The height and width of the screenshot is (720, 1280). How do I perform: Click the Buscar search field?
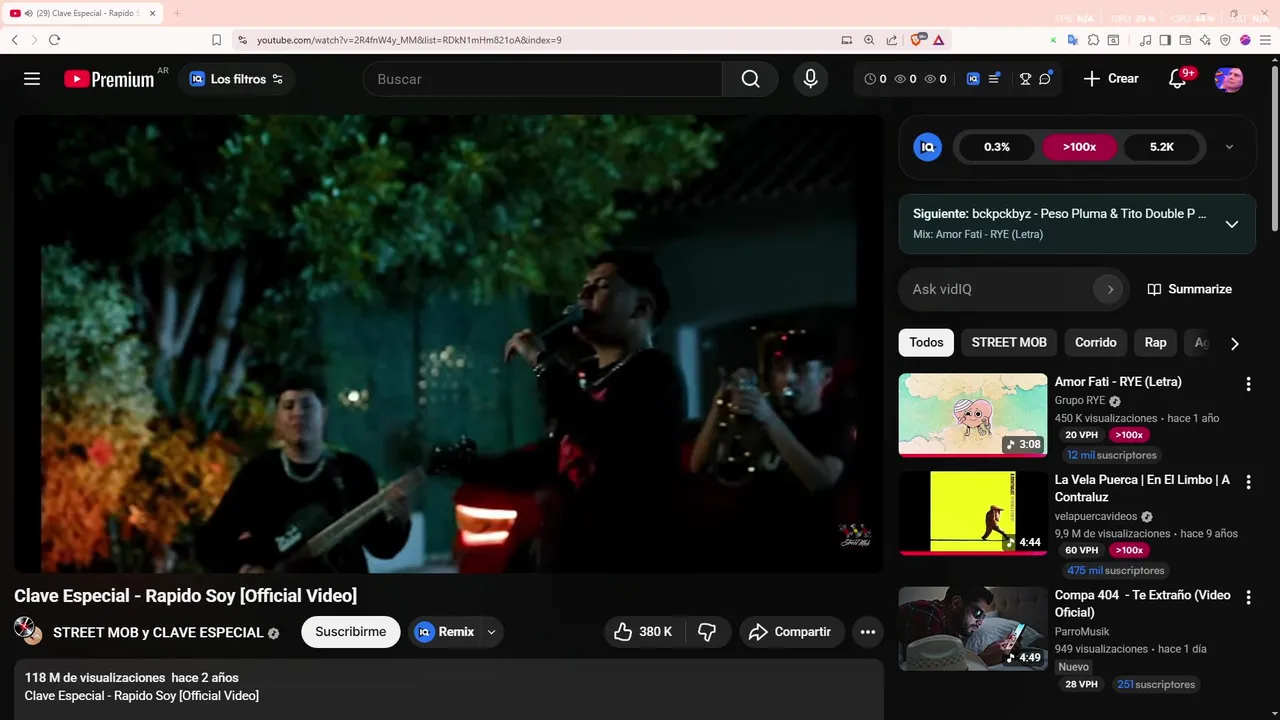543,79
